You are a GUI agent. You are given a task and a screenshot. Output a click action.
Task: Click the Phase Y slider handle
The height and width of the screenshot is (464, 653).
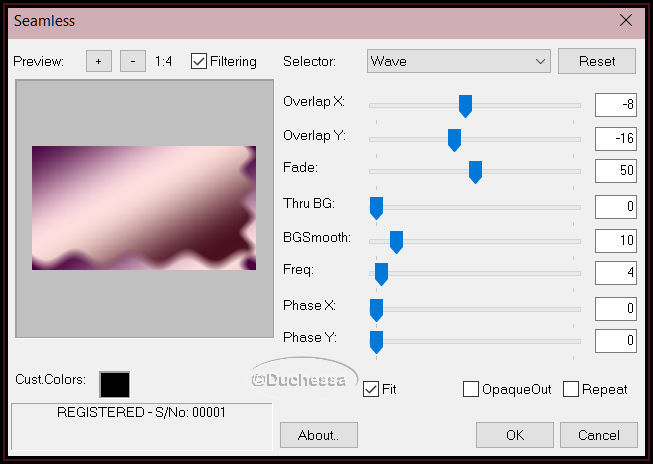tap(376, 342)
